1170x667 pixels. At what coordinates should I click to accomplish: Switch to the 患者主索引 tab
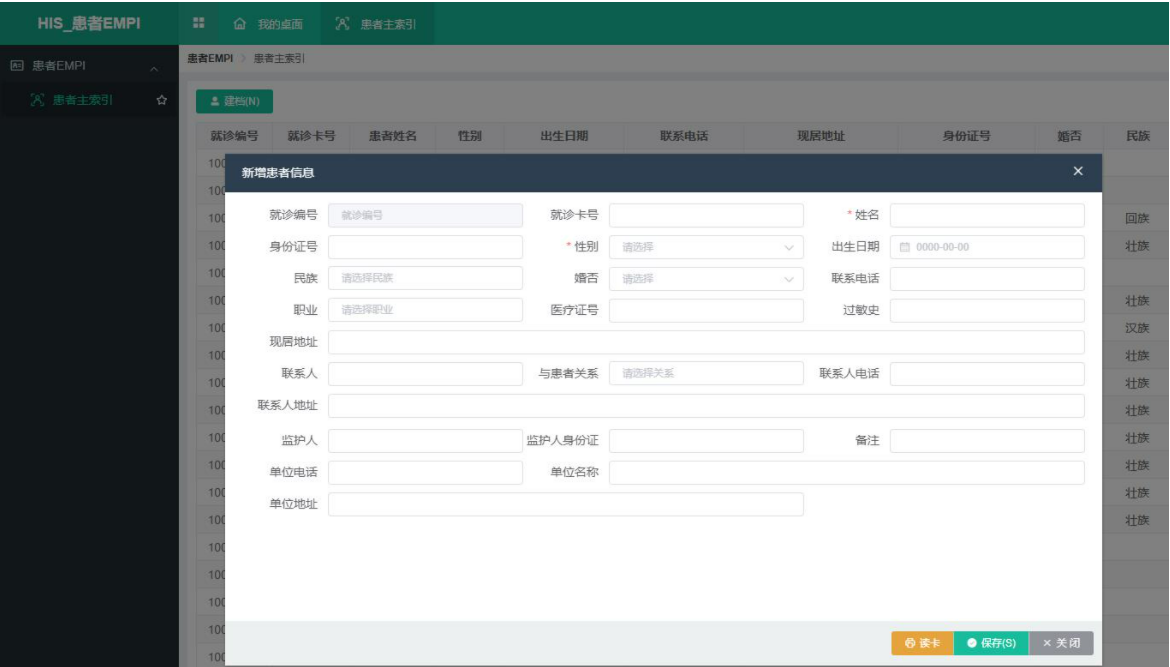[x=376, y=24]
